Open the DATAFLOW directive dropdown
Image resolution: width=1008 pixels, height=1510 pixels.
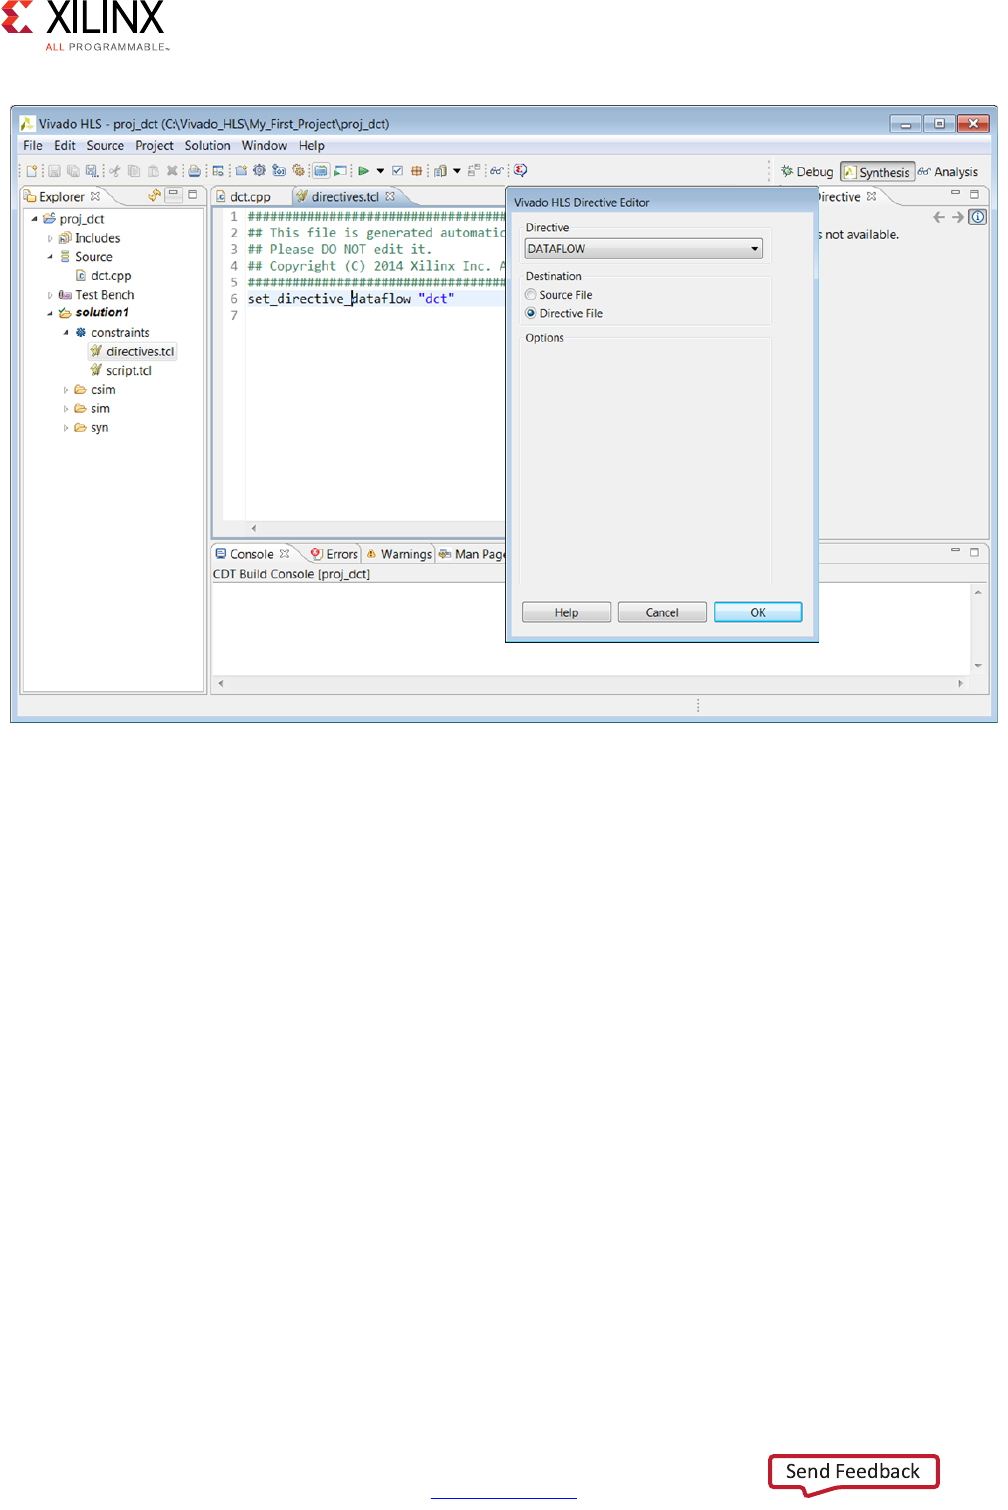coord(643,248)
